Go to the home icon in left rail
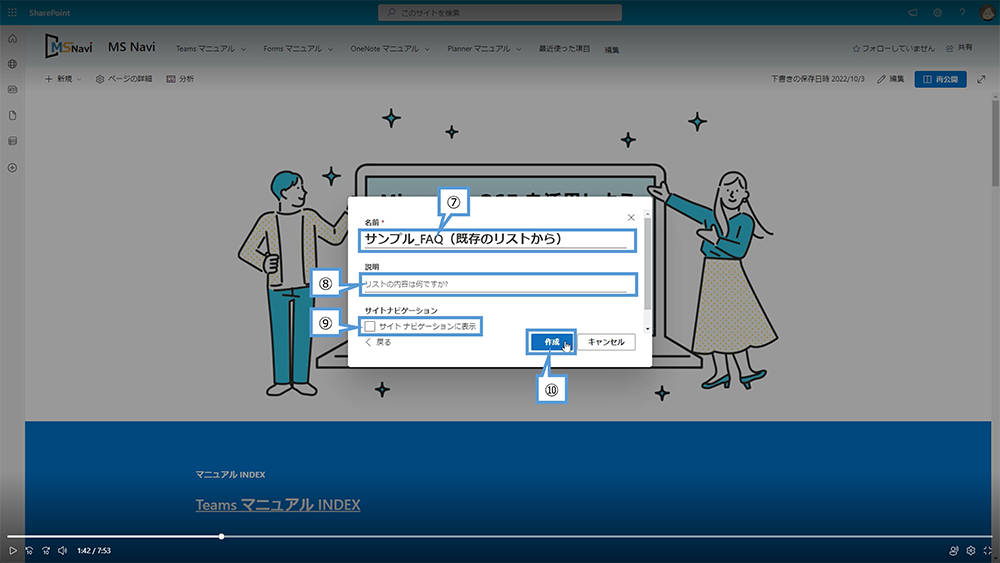Screen dimensions: 1000x563 point(12,39)
